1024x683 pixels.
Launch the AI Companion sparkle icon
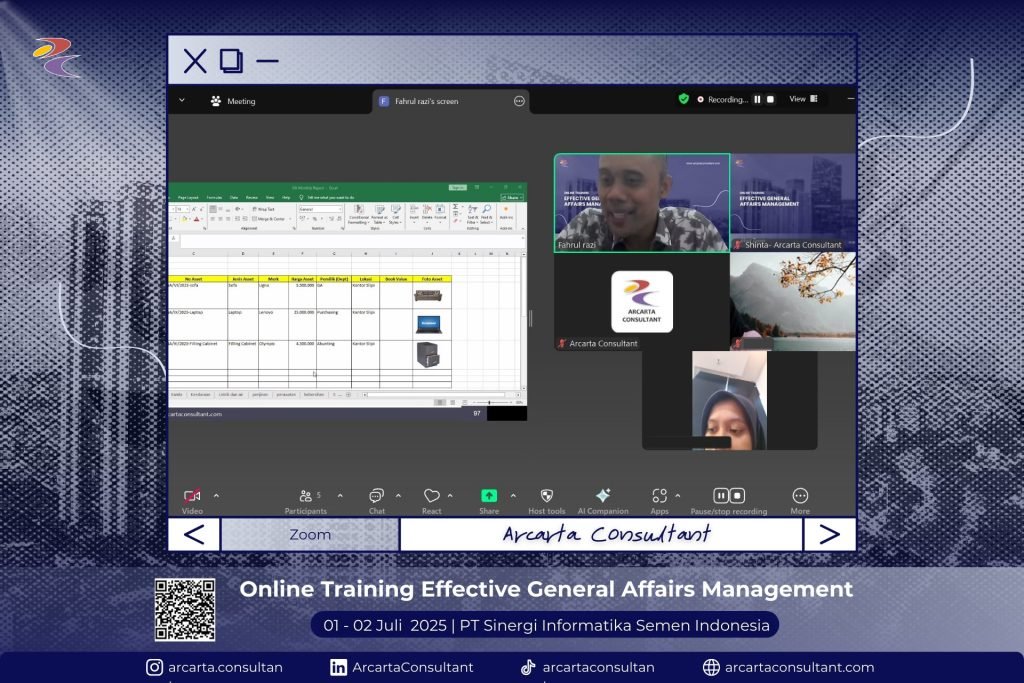[x=603, y=496]
